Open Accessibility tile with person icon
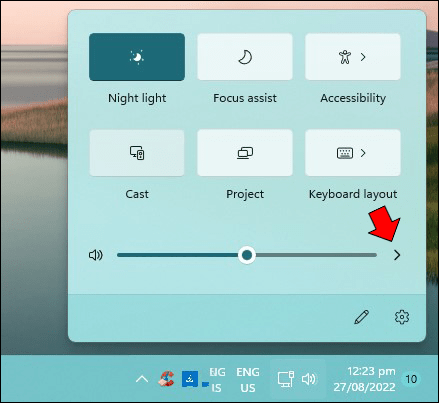The width and height of the screenshot is (439, 403). 345,57
